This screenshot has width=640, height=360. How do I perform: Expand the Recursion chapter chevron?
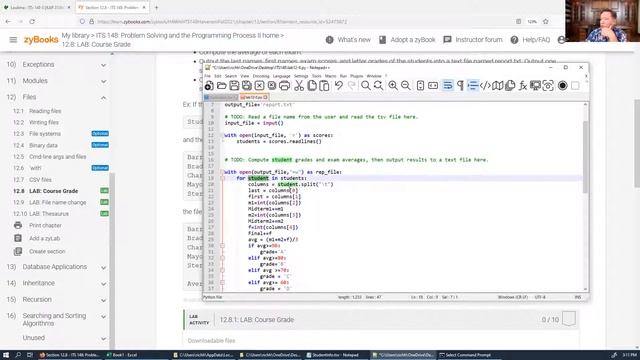(x=104, y=300)
